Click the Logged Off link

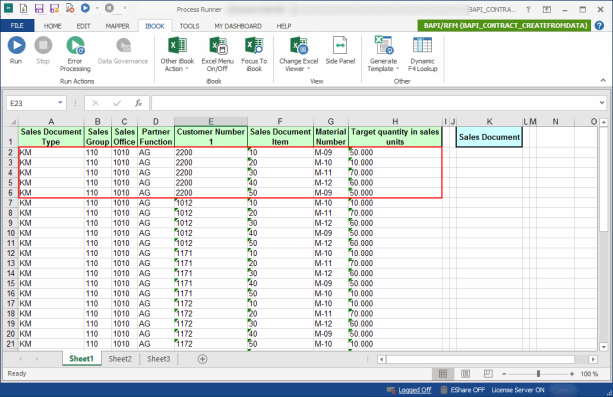(414, 390)
